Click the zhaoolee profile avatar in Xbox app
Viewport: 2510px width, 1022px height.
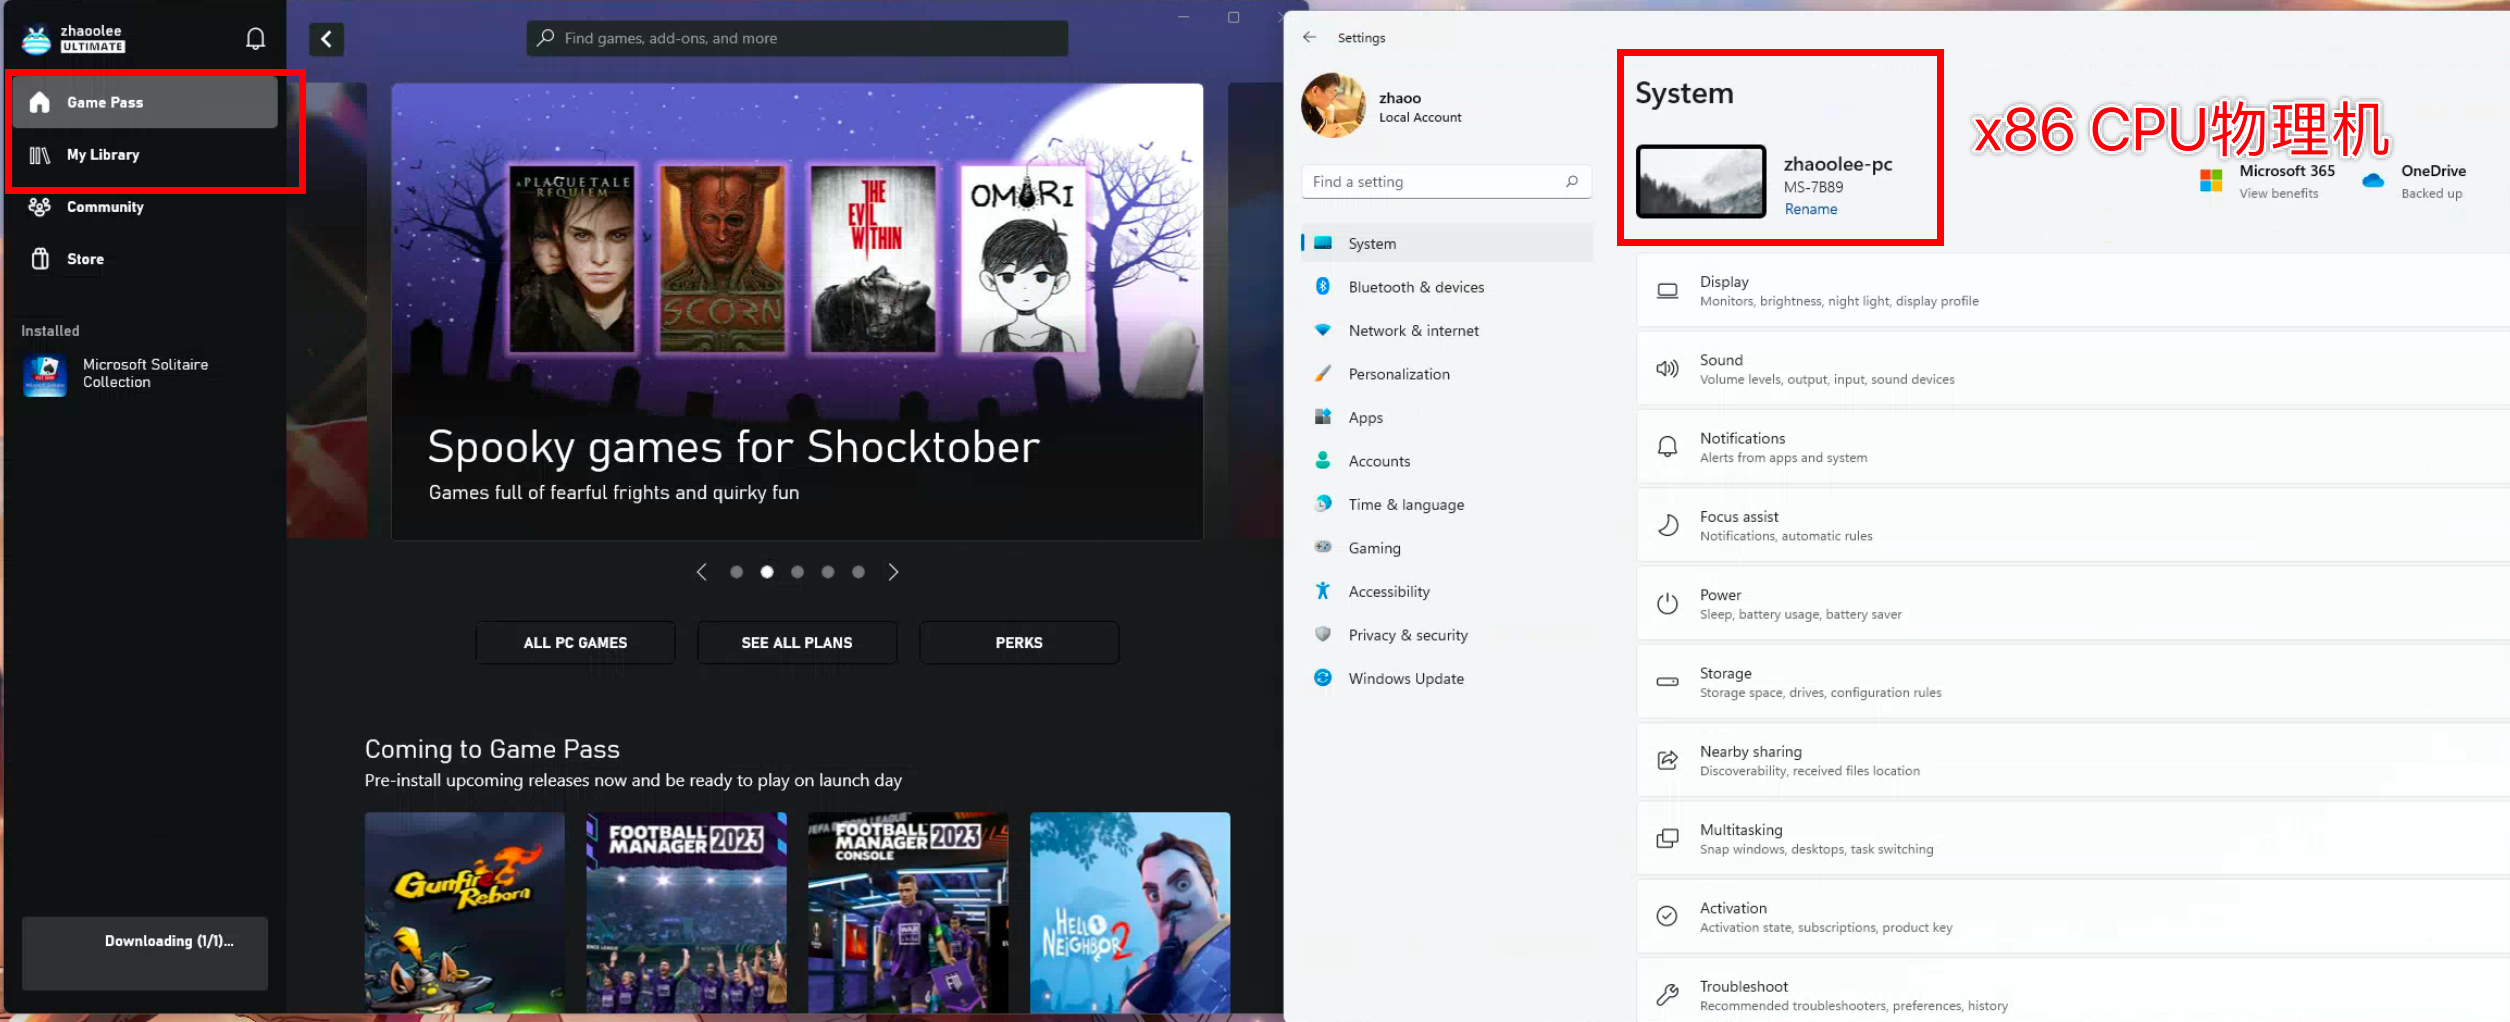pyautogui.click(x=37, y=39)
